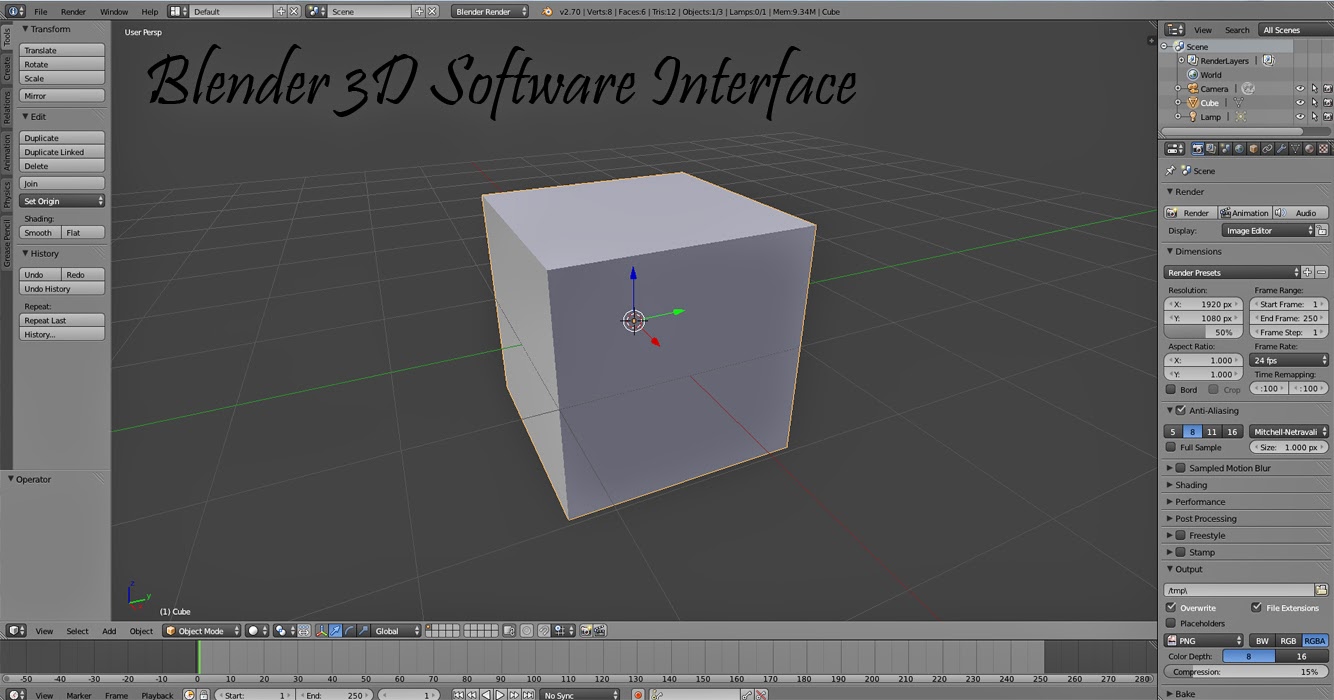
Task: Open the Image Editor display dropdown
Action: [1268, 231]
